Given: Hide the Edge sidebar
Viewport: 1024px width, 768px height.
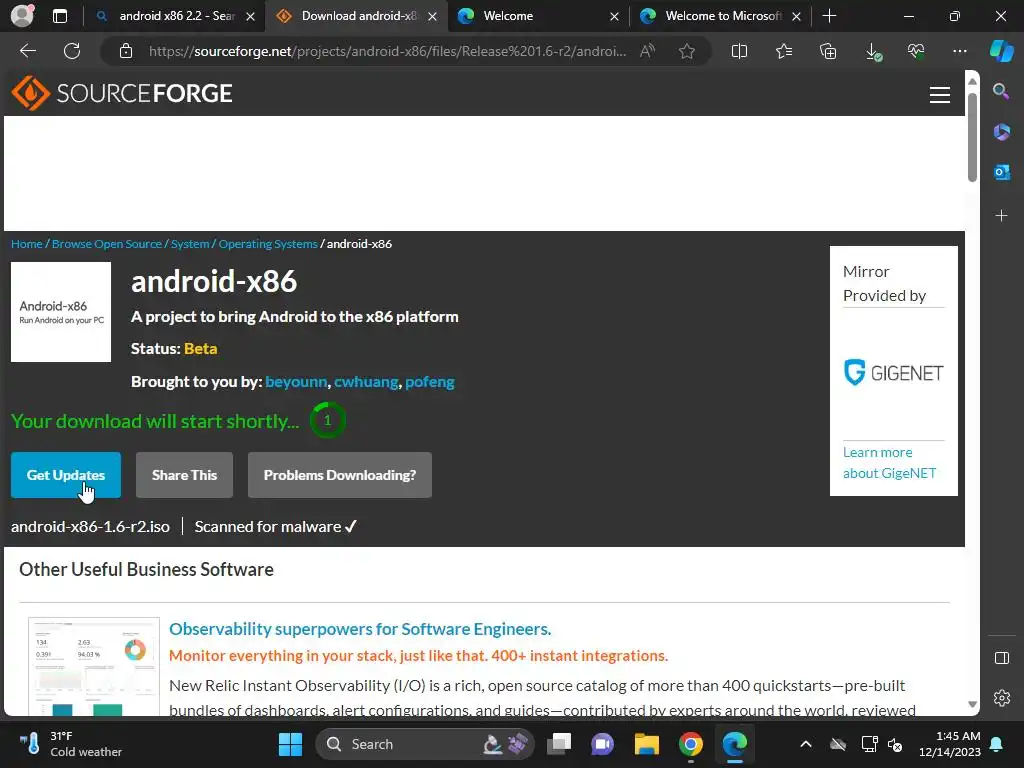Looking at the screenshot, I should 1001,658.
